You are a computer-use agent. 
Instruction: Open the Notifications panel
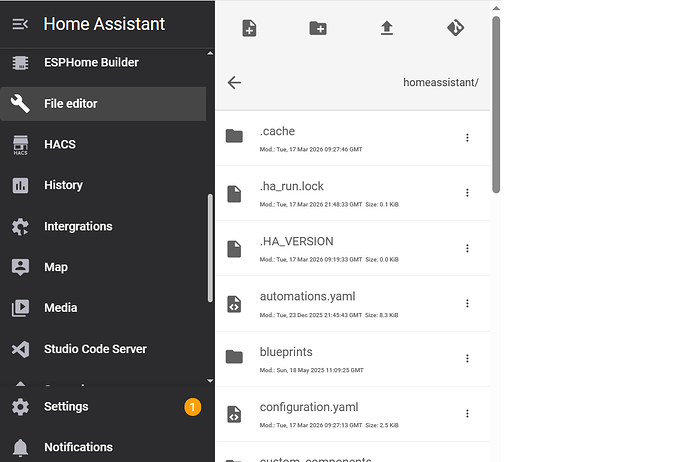tap(78, 447)
